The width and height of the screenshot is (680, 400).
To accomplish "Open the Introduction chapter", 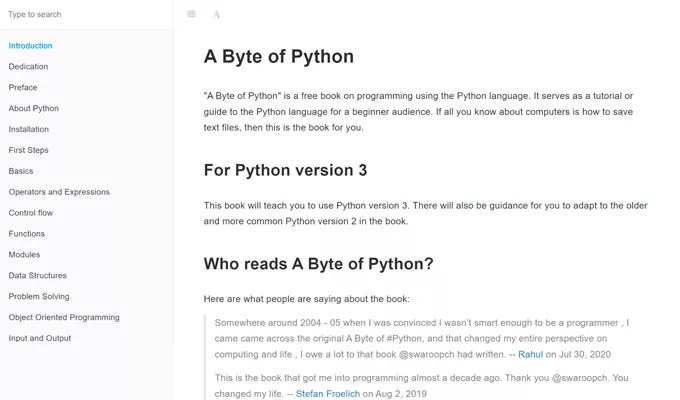I will pos(30,46).
